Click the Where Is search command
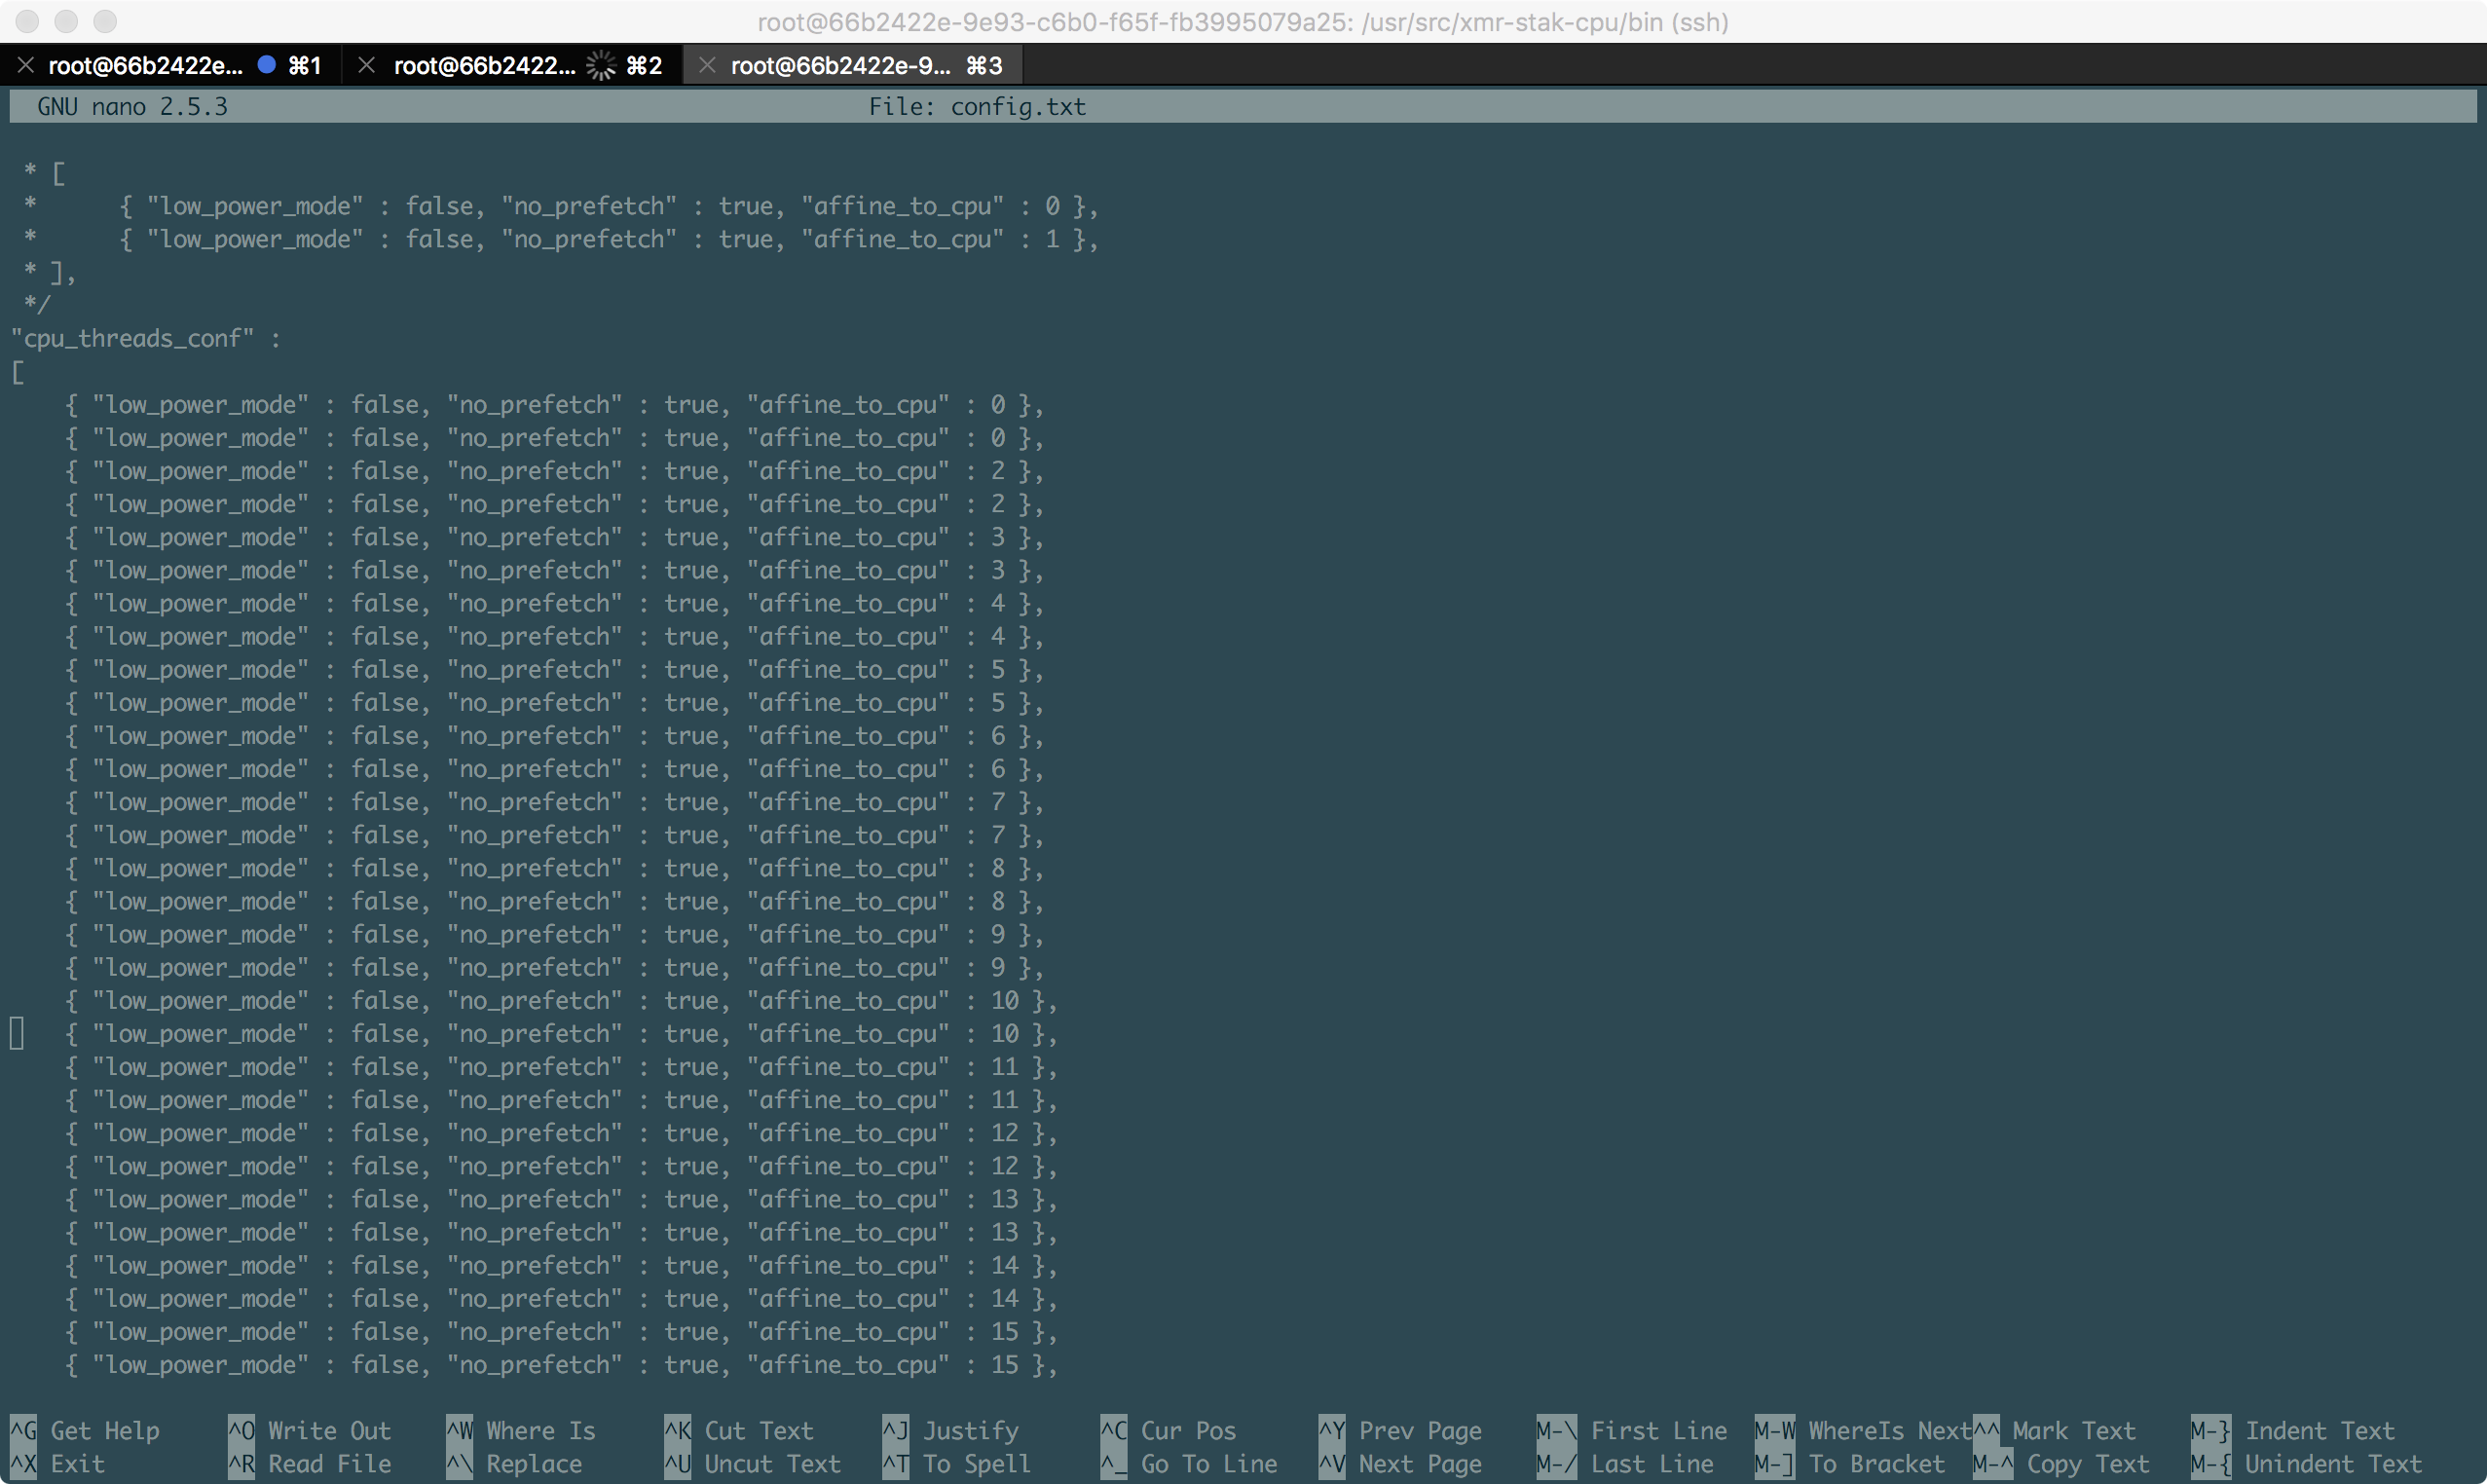Image resolution: width=2487 pixels, height=1484 pixels. point(539,1430)
